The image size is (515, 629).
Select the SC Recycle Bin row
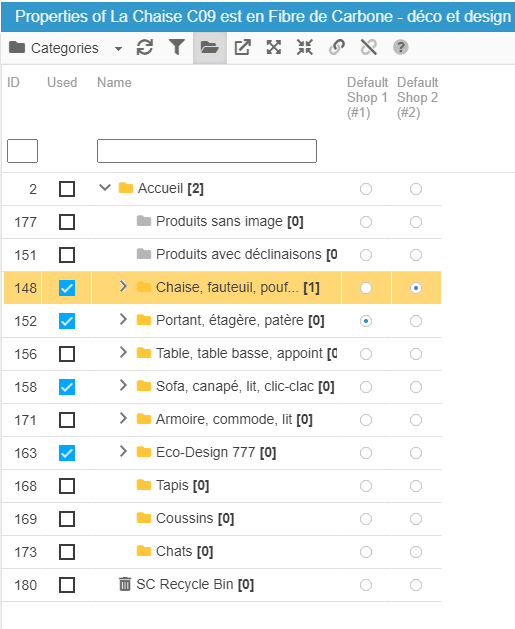222,585
